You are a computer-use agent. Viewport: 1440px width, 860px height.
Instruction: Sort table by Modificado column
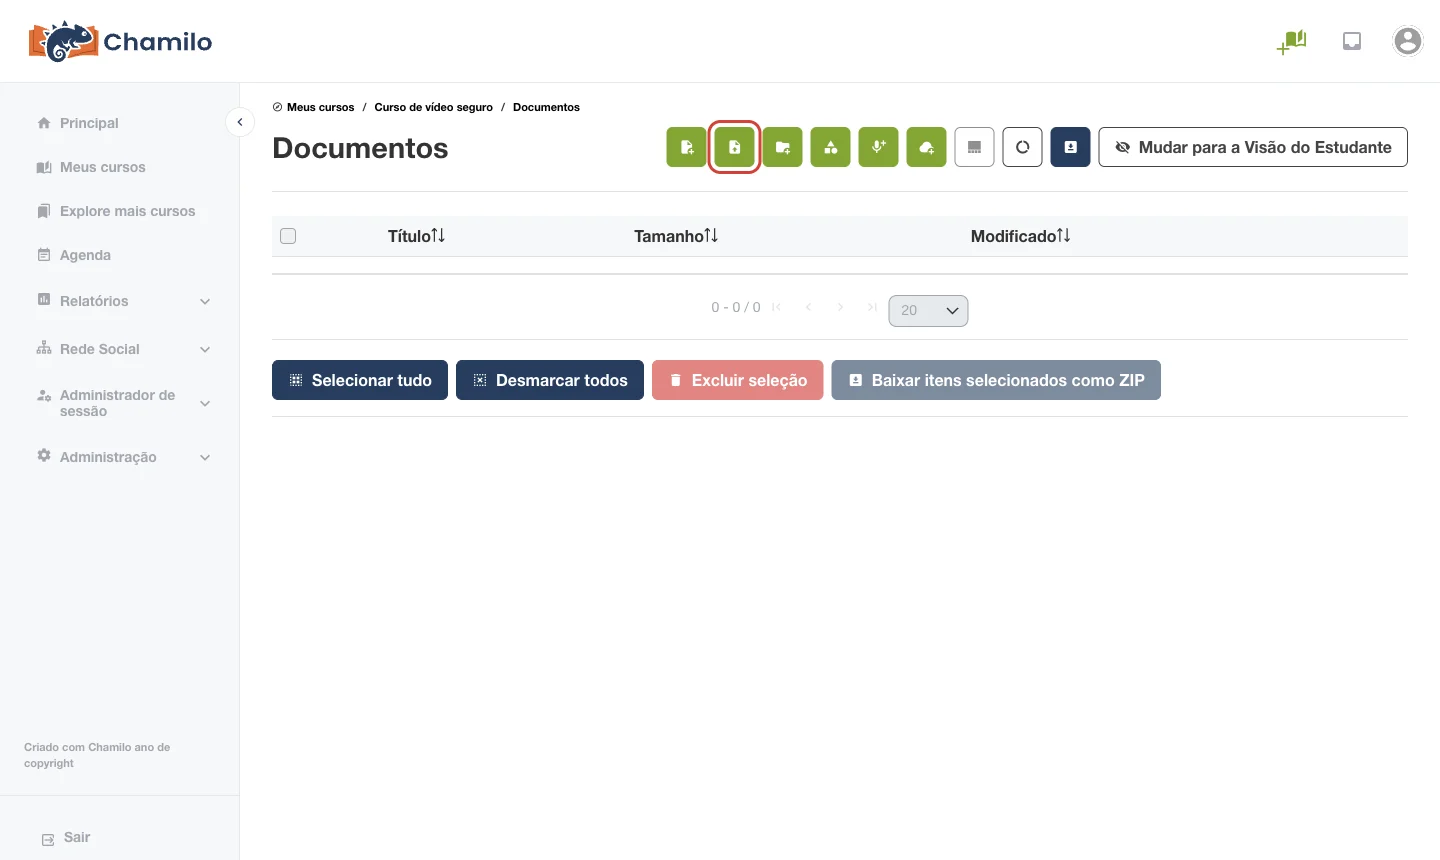coord(1020,236)
